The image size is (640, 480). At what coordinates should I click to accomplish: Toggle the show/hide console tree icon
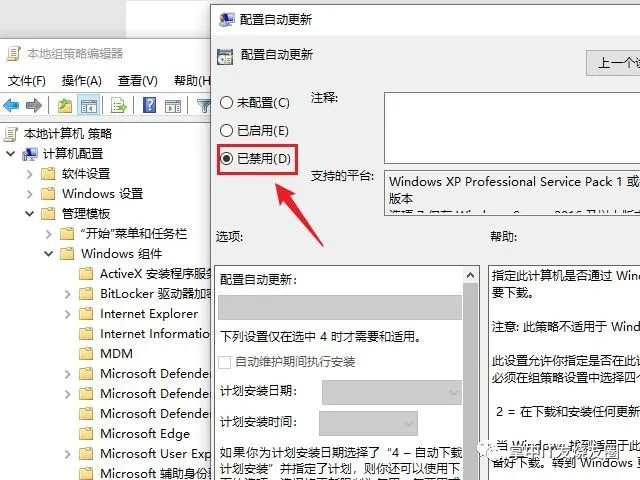[88, 105]
